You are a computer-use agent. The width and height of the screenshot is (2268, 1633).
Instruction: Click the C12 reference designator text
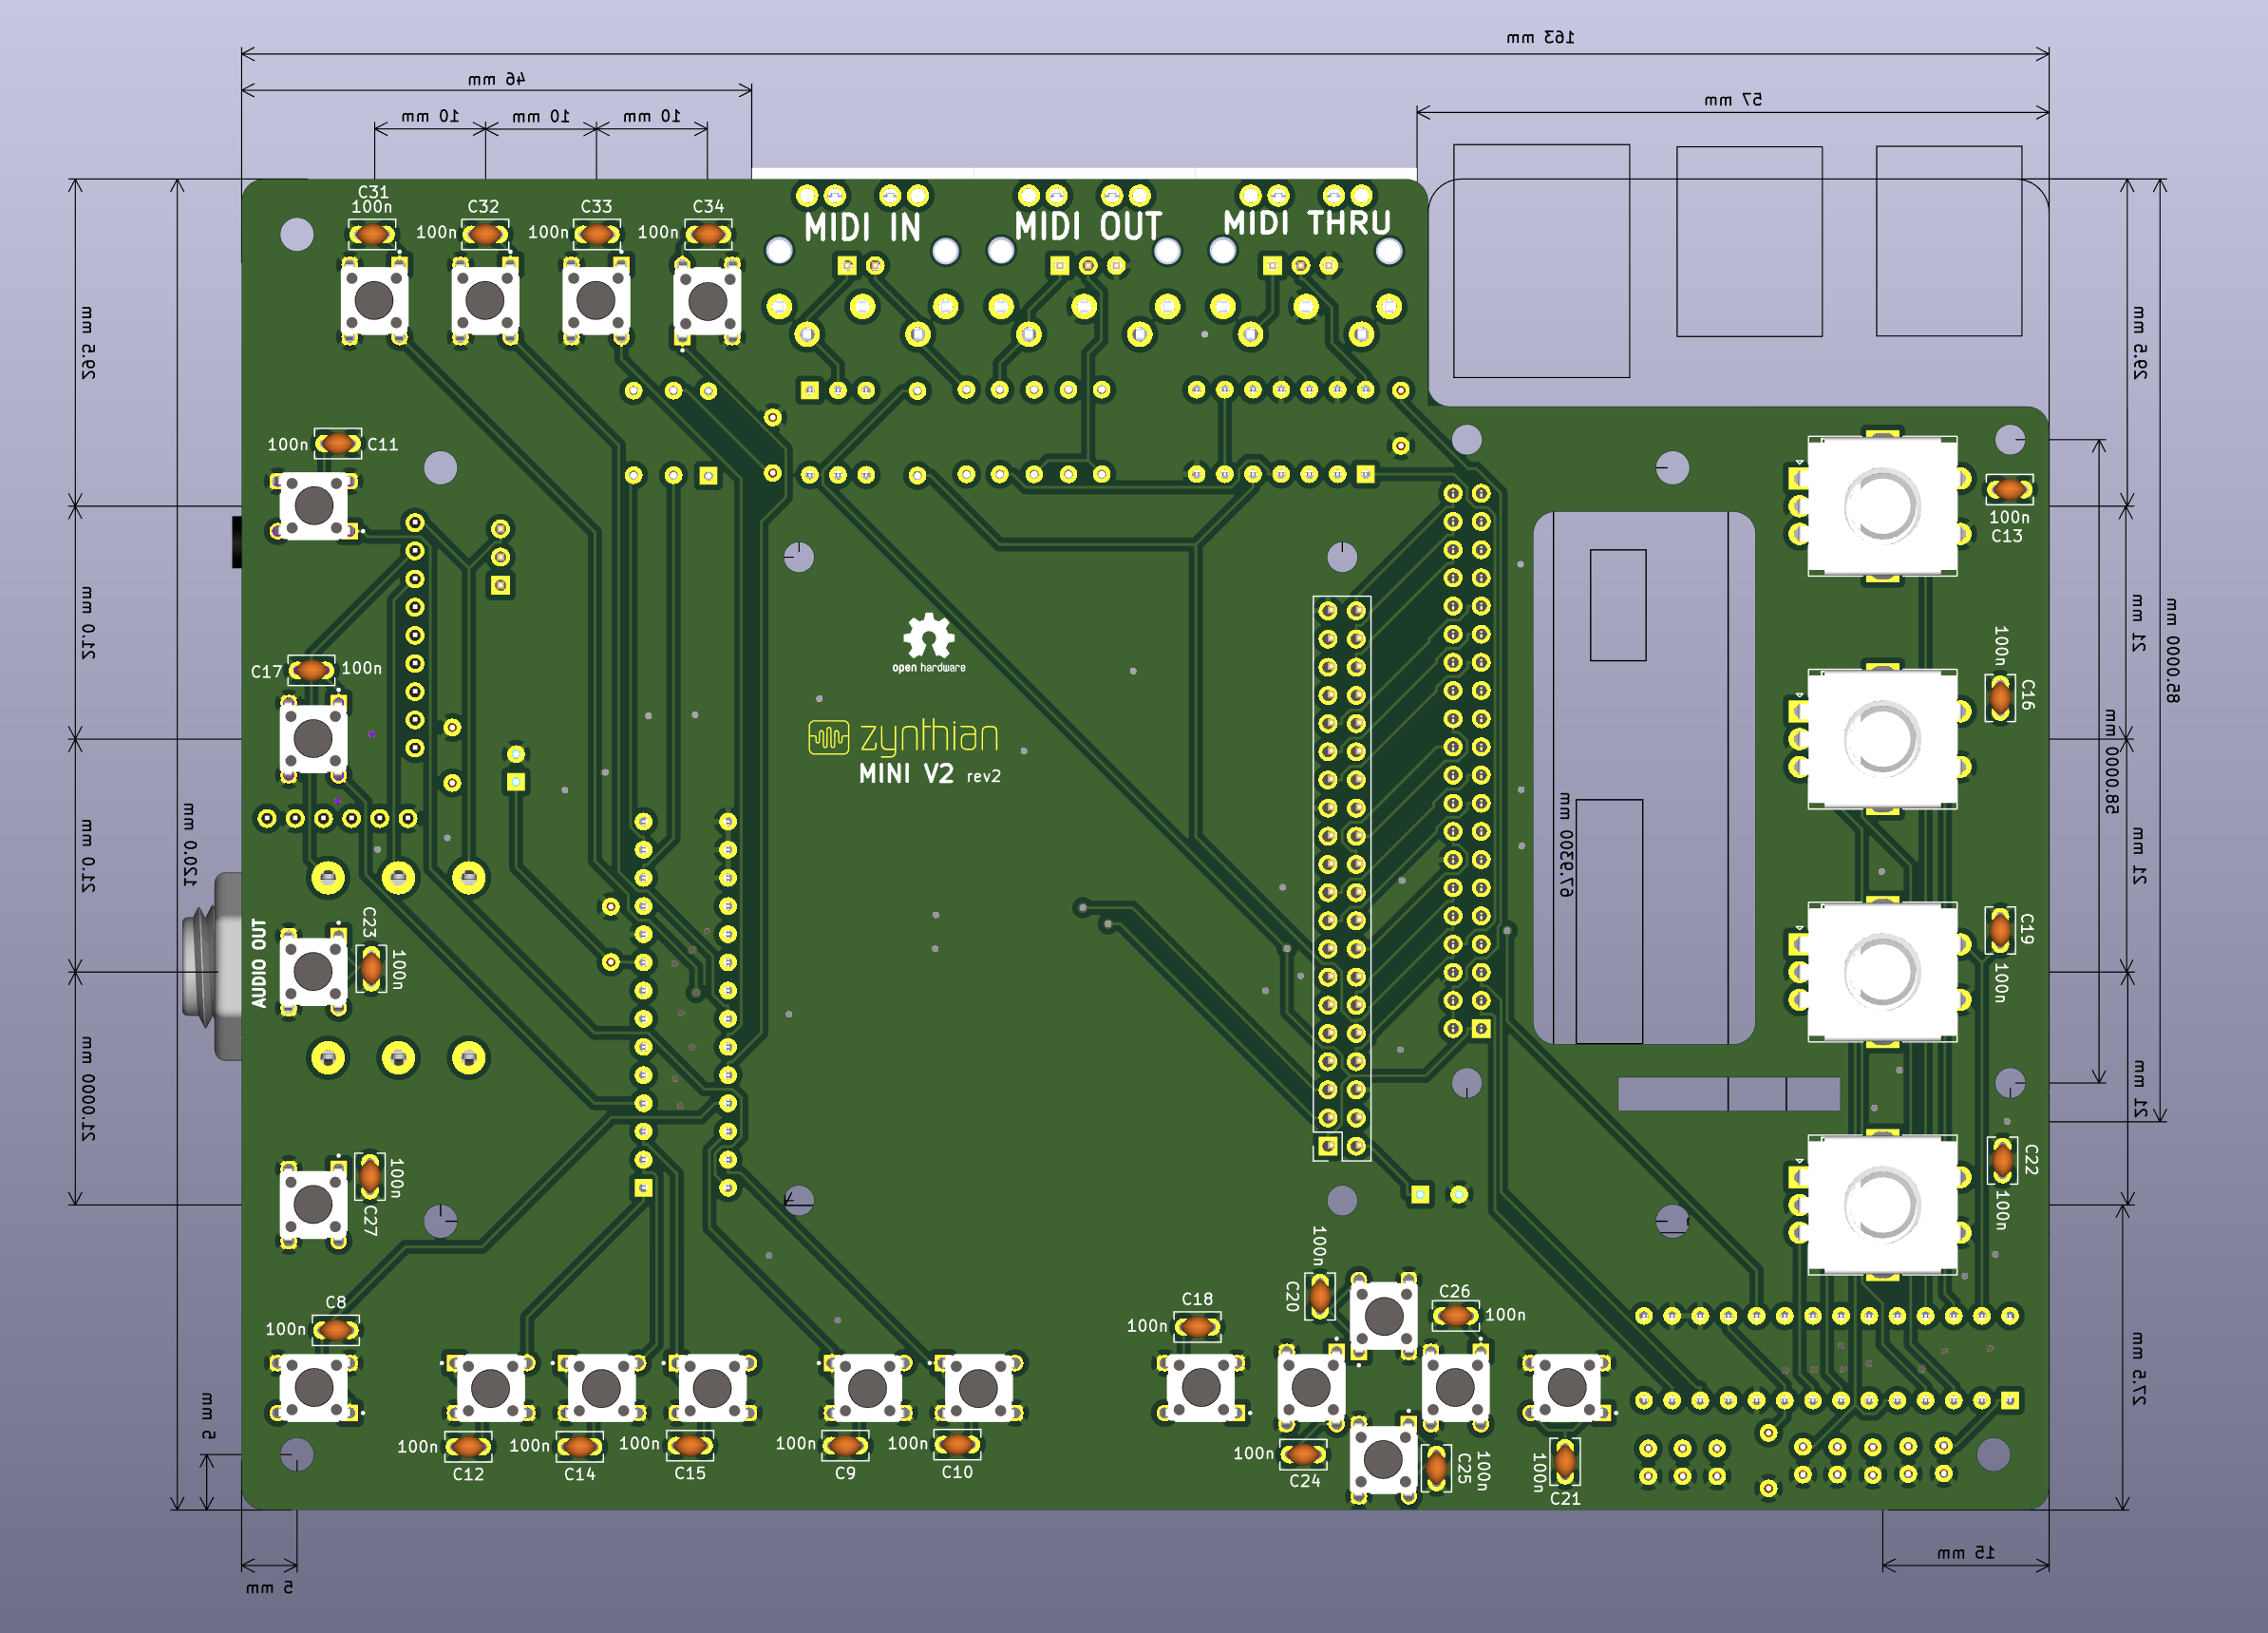(468, 1474)
